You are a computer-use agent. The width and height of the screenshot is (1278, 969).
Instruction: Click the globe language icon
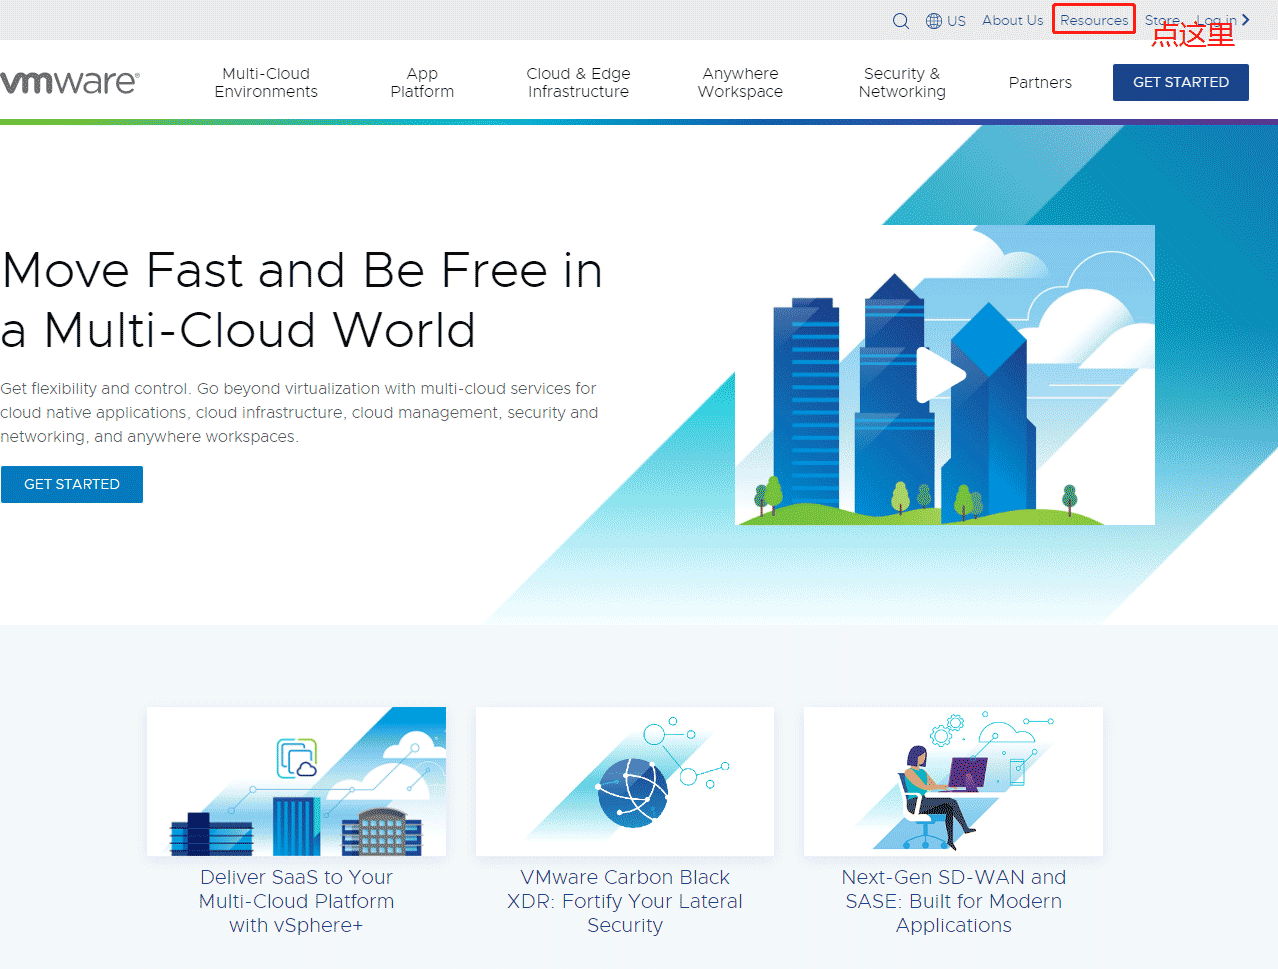click(934, 21)
